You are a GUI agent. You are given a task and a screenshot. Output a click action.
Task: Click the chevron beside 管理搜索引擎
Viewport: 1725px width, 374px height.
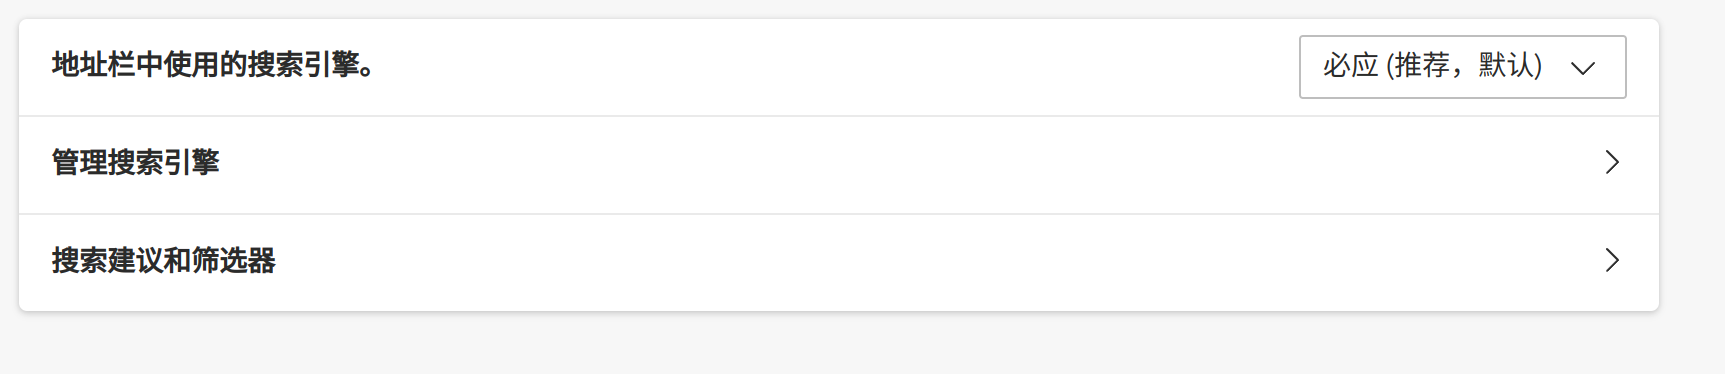tap(1612, 162)
